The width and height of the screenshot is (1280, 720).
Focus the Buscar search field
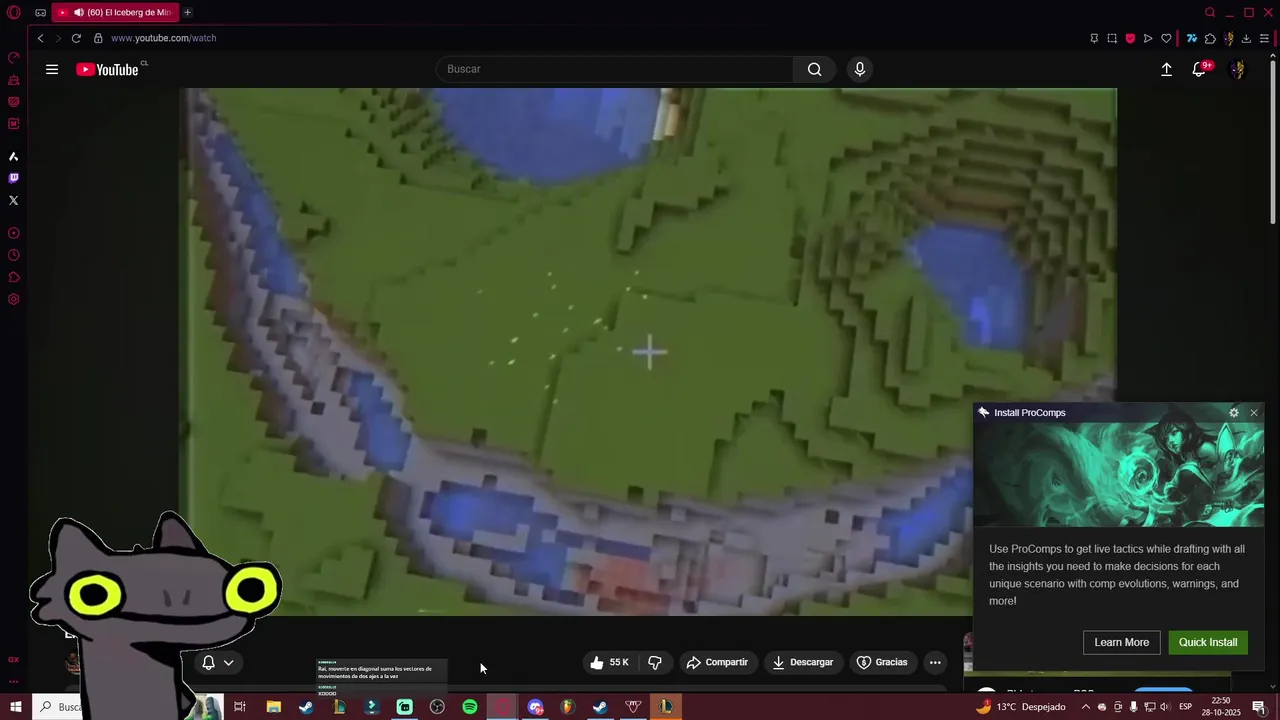[615, 69]
